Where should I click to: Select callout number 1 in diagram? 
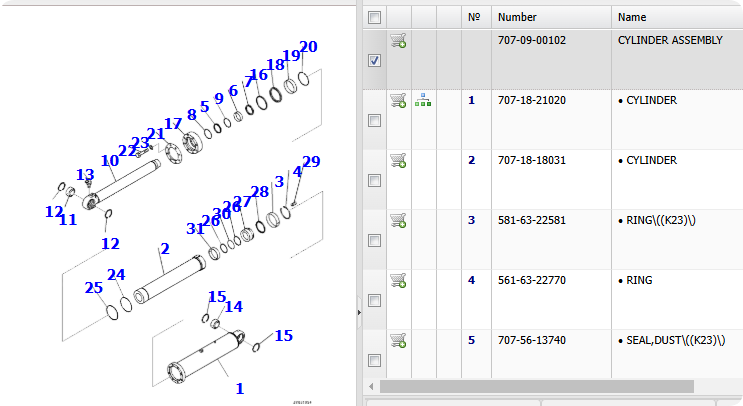(x=240, y=389)
